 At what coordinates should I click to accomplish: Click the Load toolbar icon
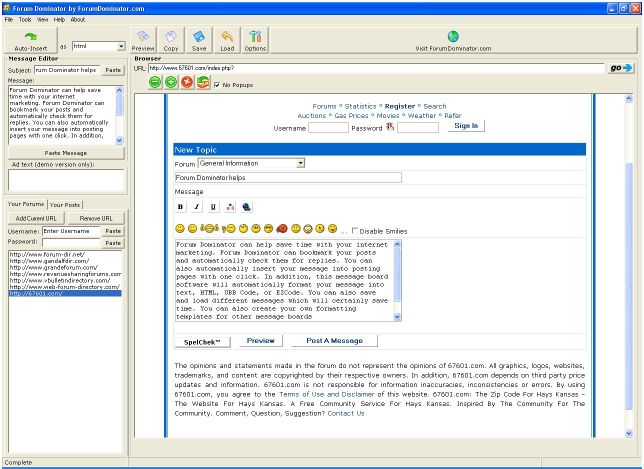[x=227, y=40]
